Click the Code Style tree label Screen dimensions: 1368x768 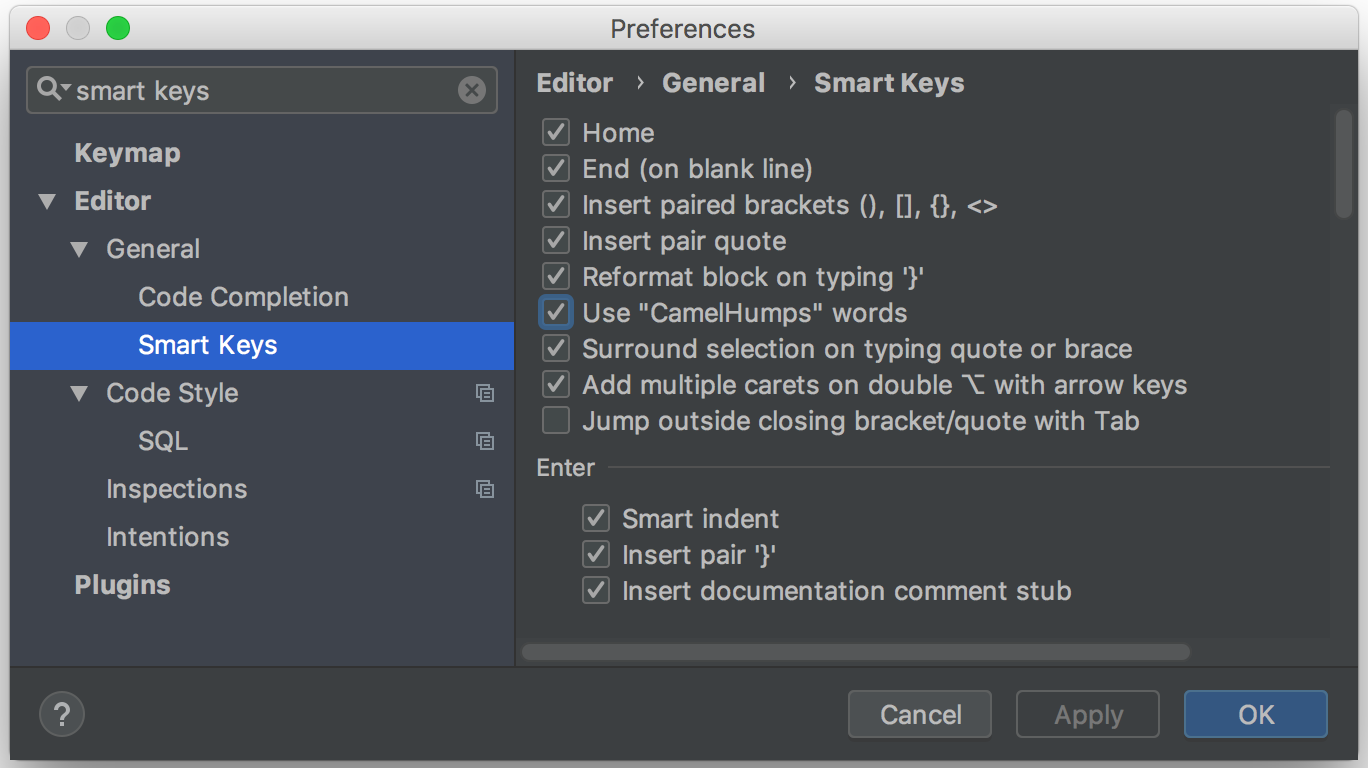click(172, 393)
